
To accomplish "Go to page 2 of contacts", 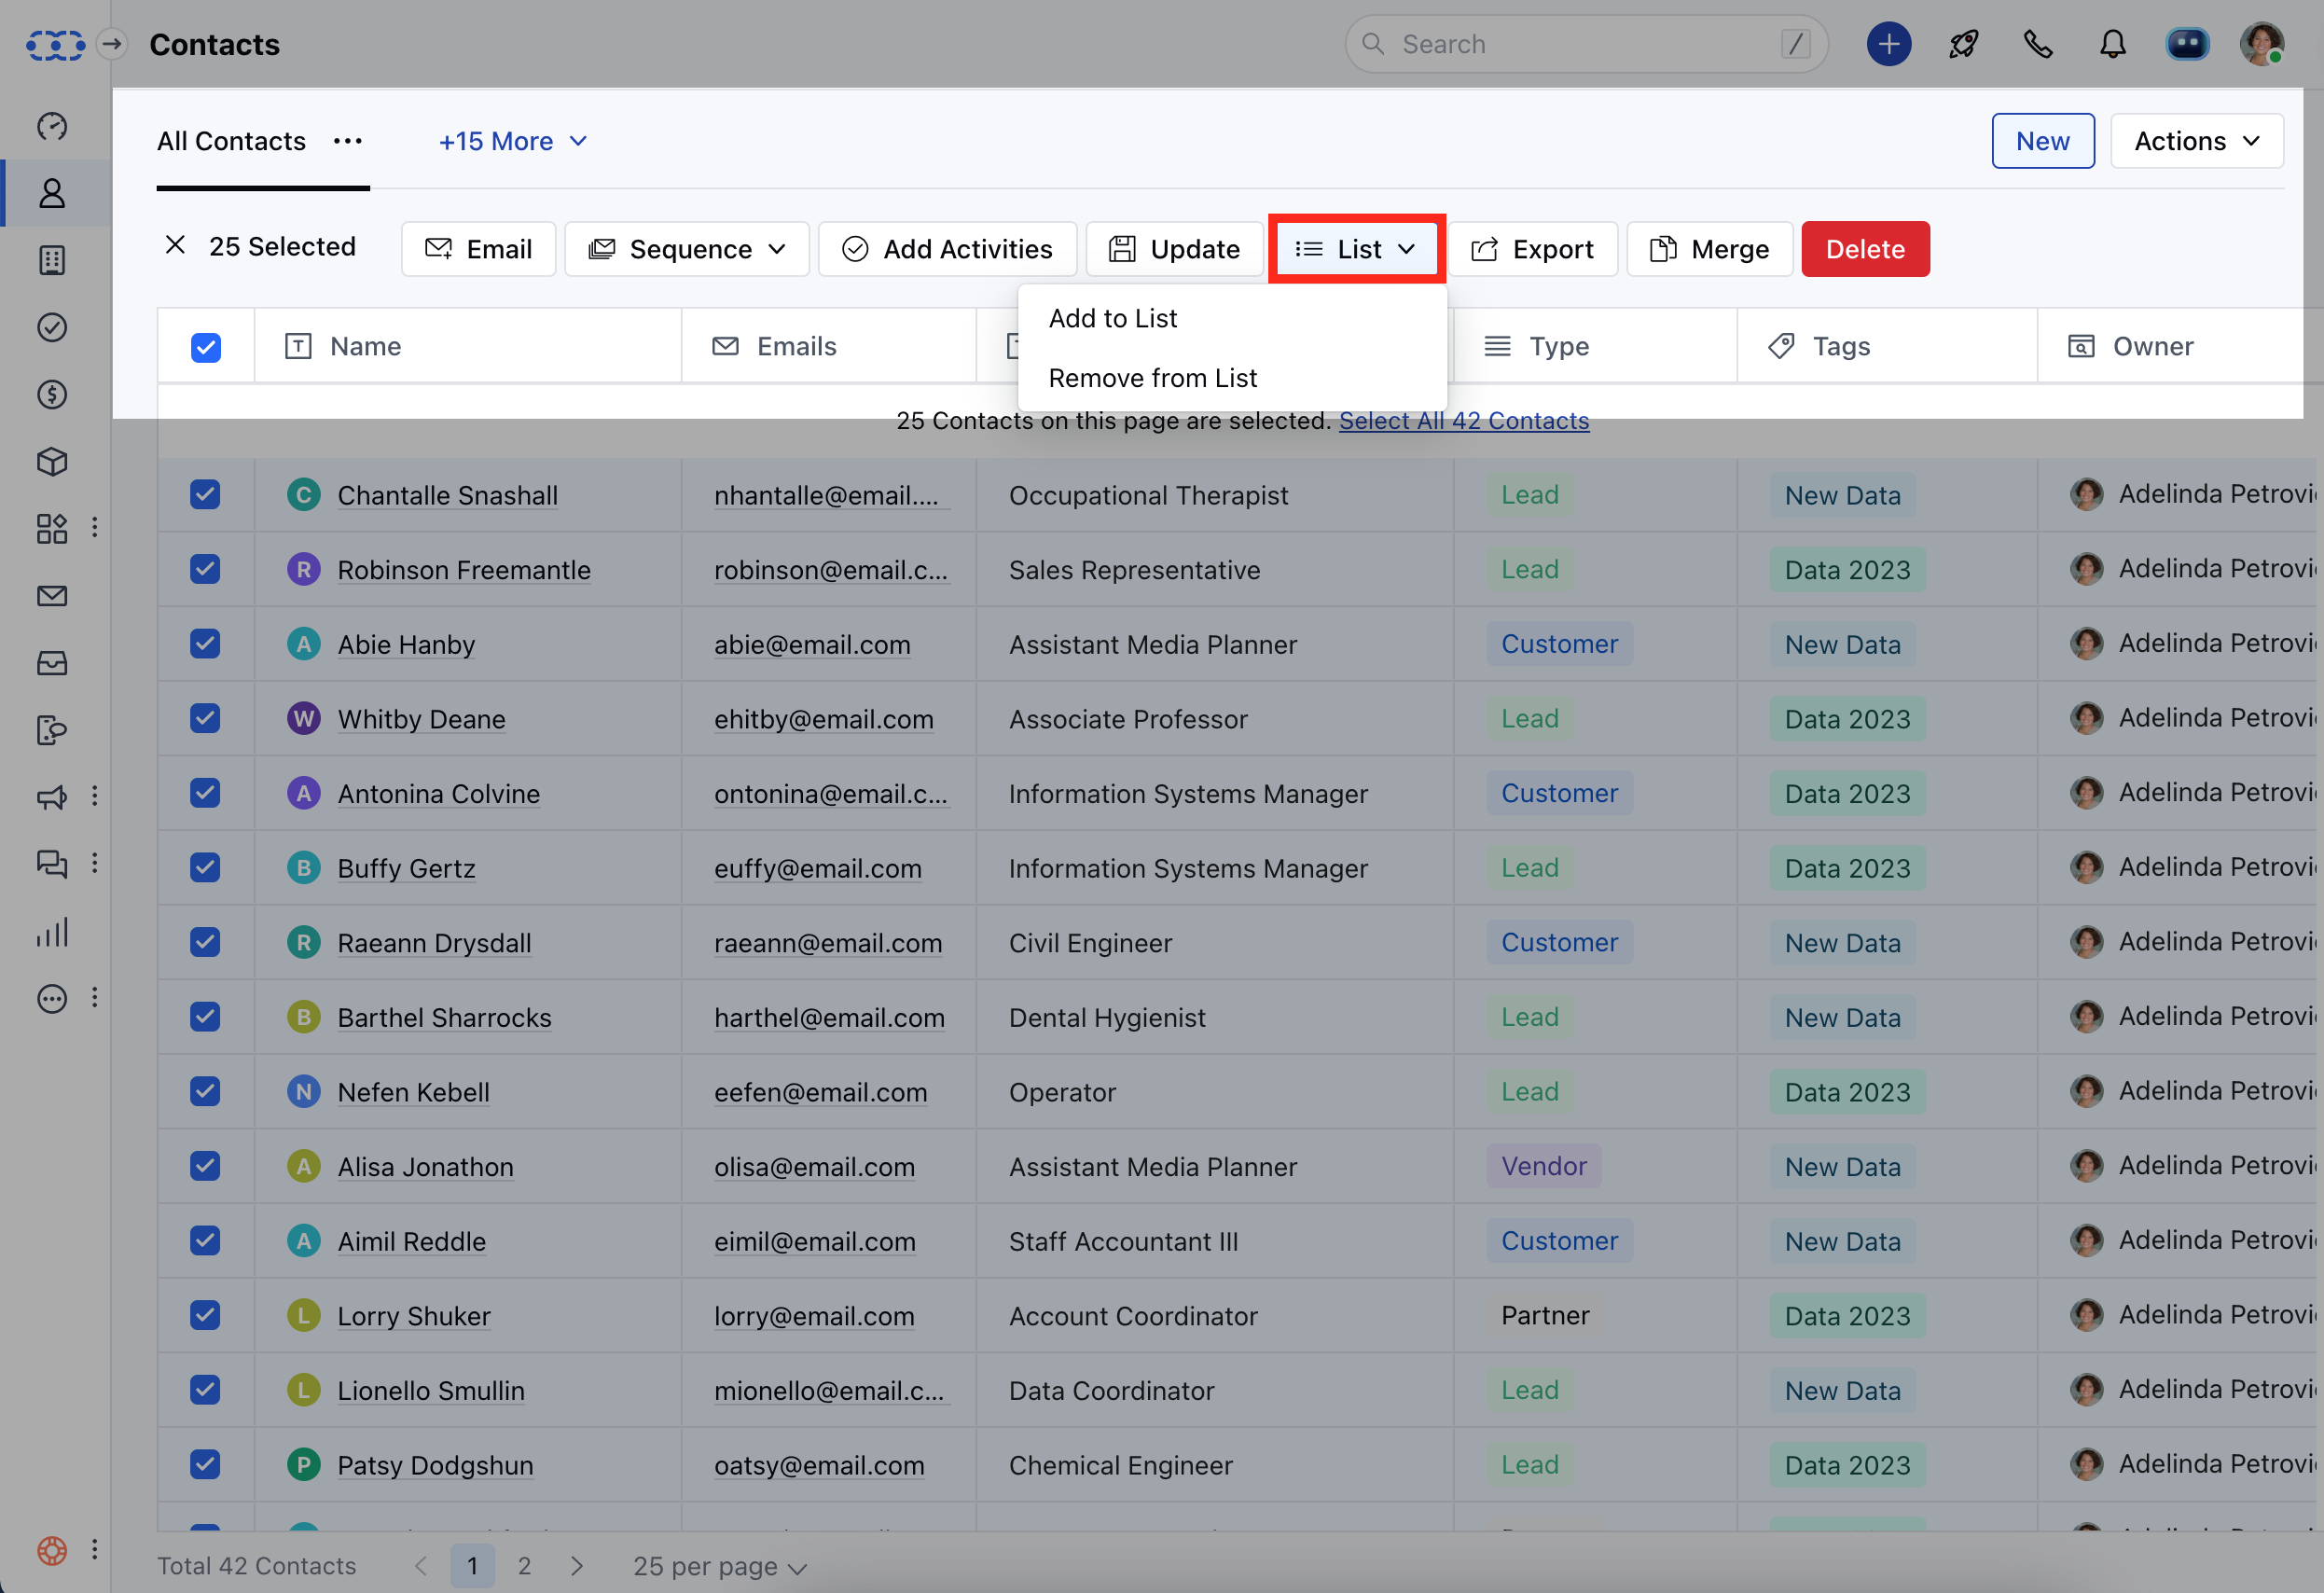I will click(x=524, y=1566).
